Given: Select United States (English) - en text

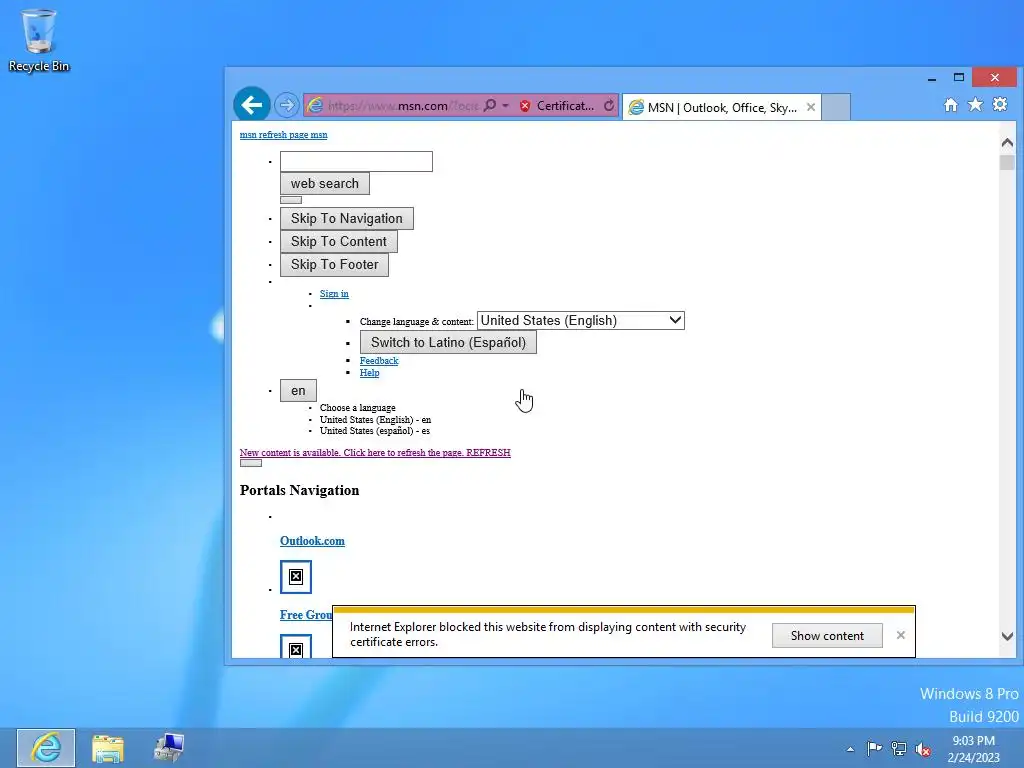Looking at the screenshot, I should tap(375, 419).
